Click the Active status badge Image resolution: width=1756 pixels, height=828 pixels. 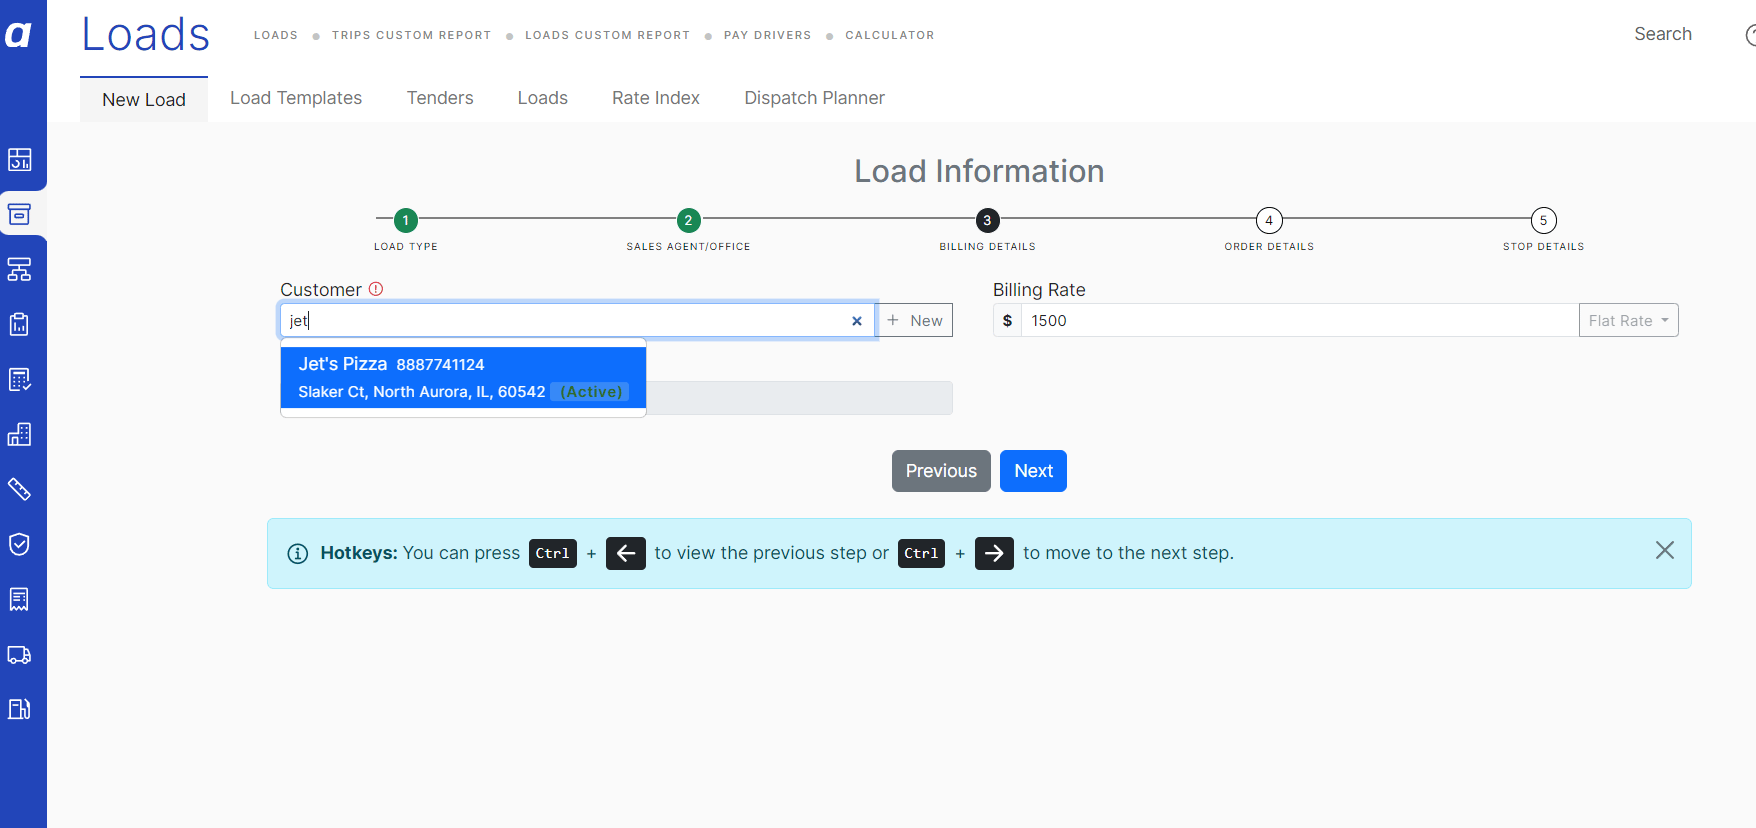point(591,392)
